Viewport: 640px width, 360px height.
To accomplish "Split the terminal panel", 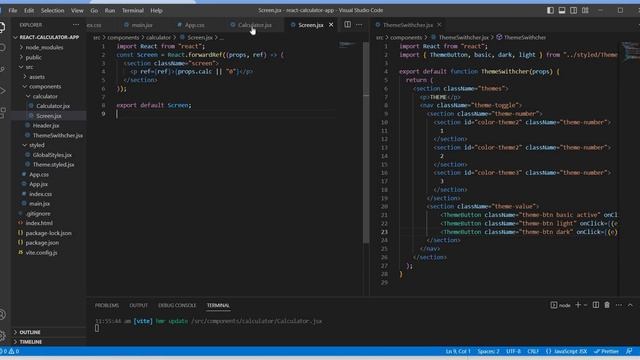I will coord(596,305).
